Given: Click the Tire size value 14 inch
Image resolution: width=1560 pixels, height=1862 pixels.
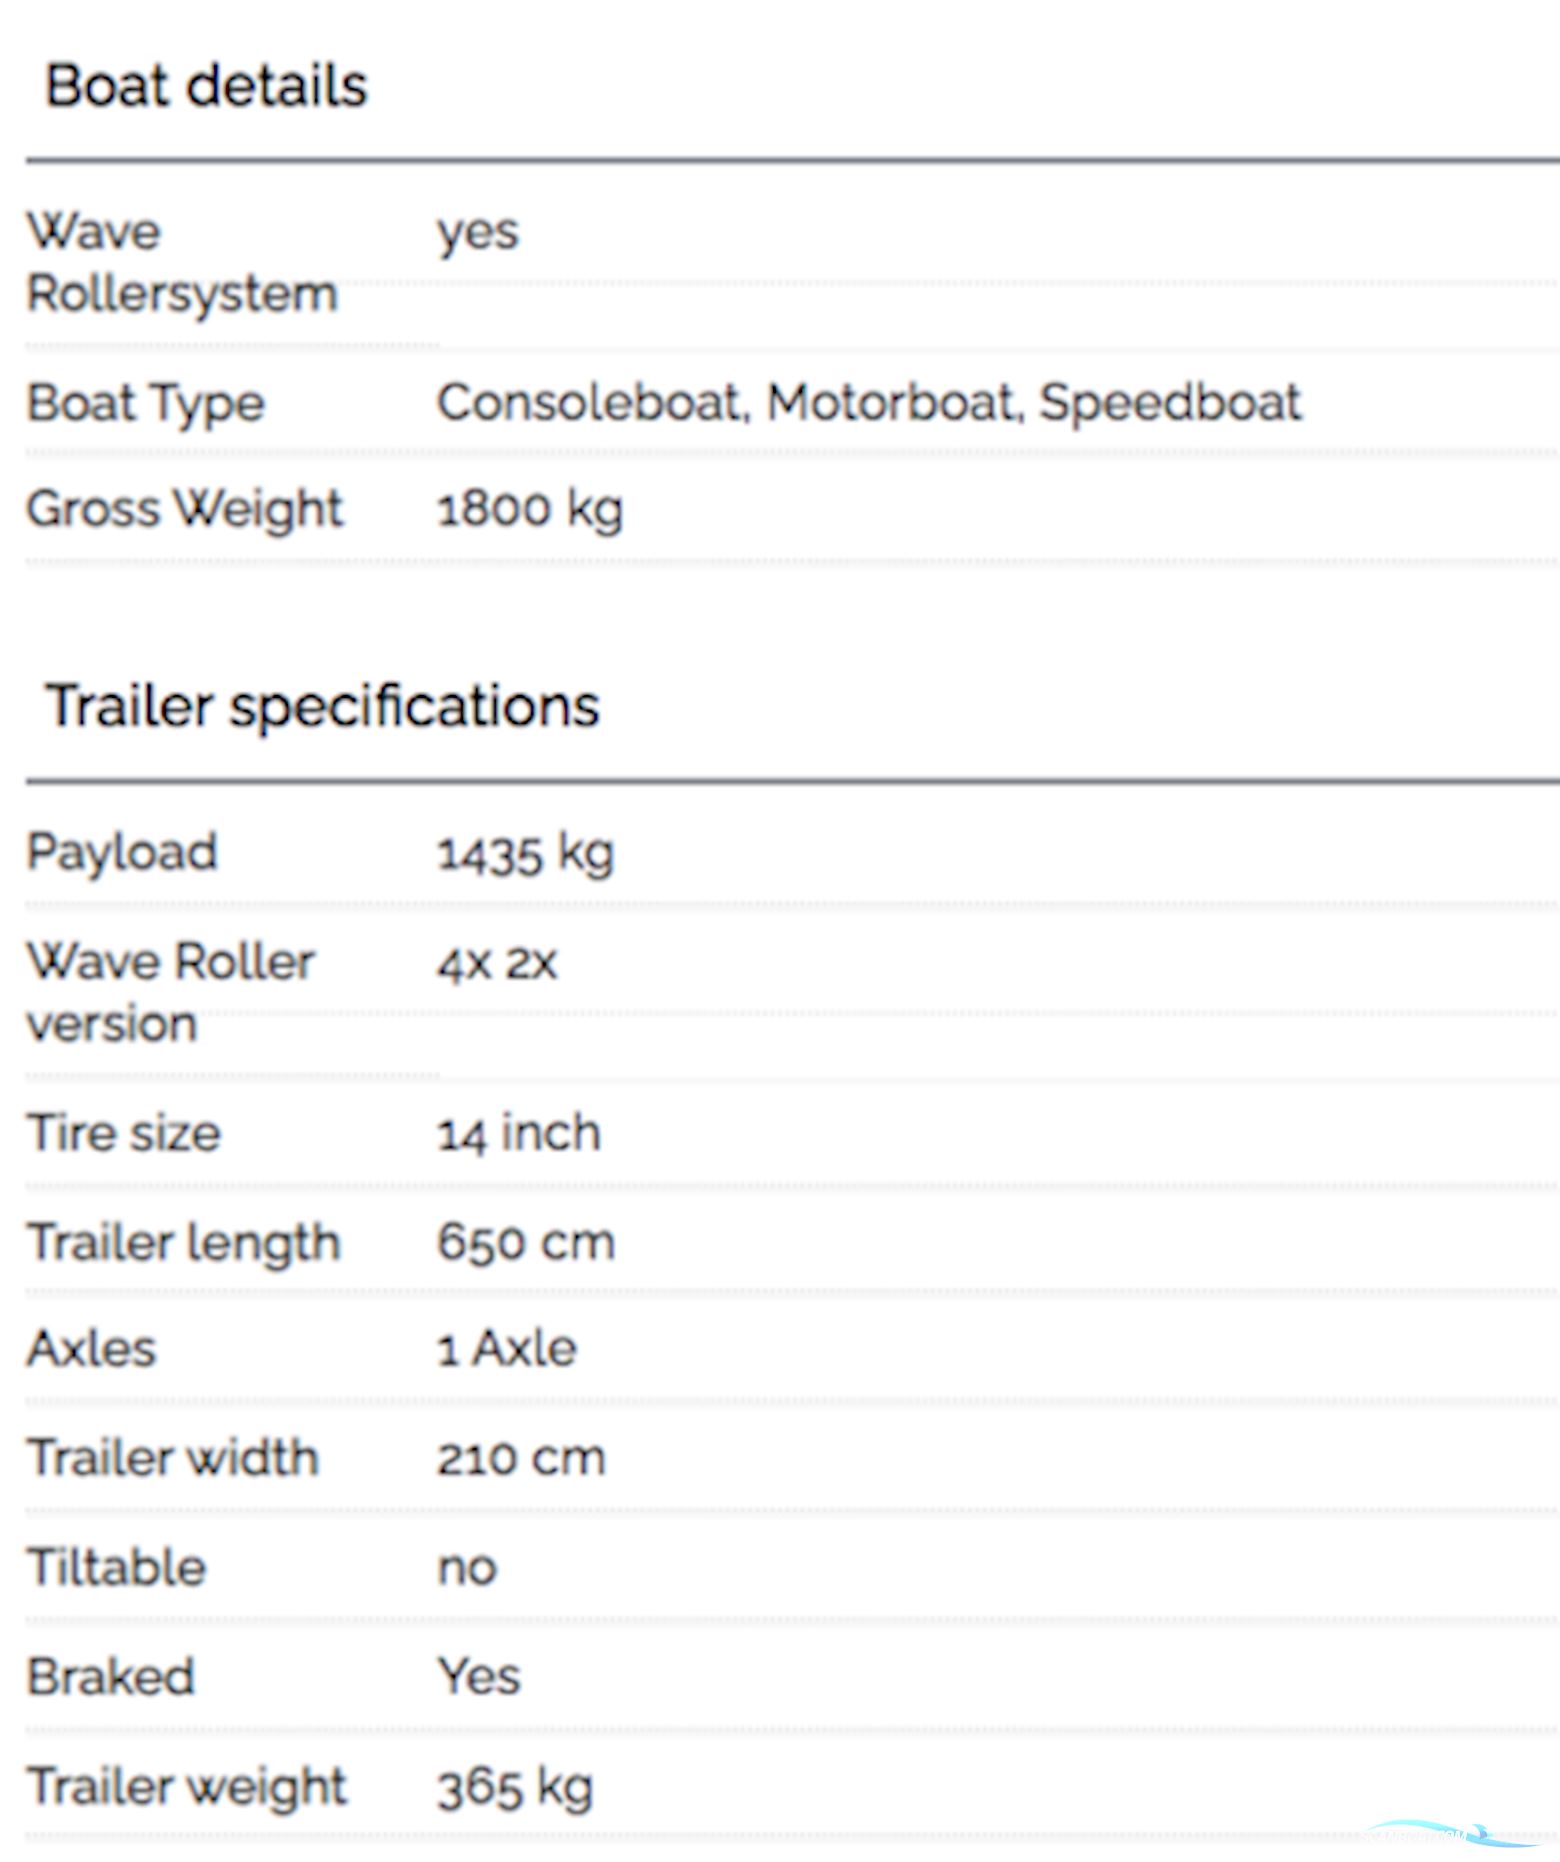Looking at the screenshot, I should [x=518, y=1134].
